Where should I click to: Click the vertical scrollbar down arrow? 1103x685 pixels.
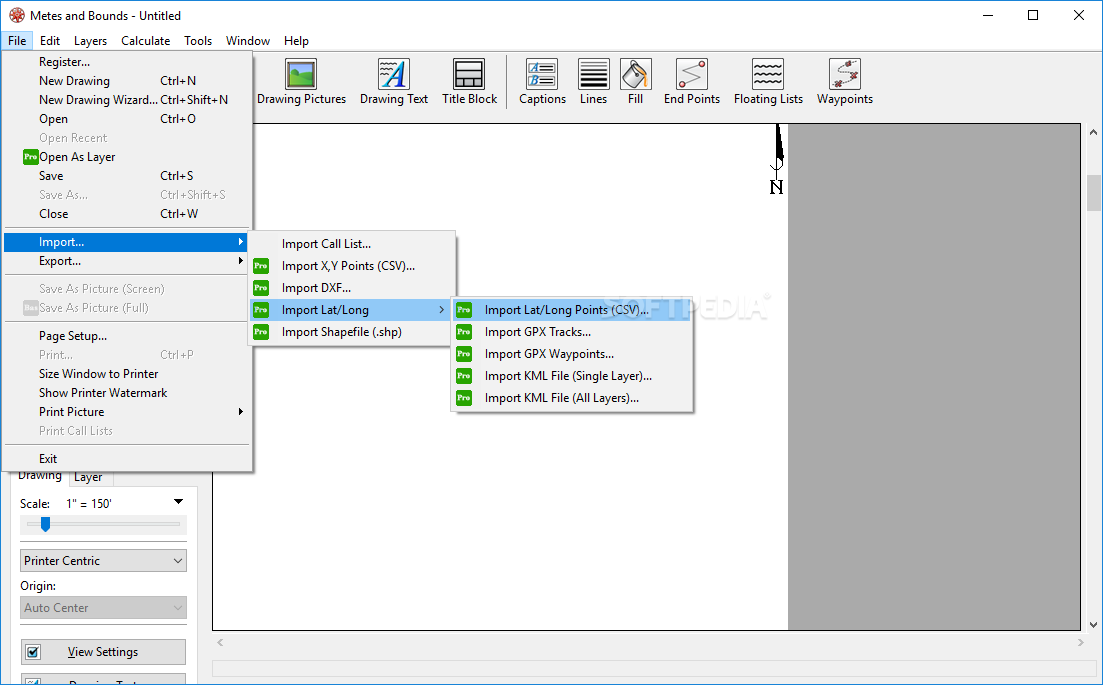1093,625
